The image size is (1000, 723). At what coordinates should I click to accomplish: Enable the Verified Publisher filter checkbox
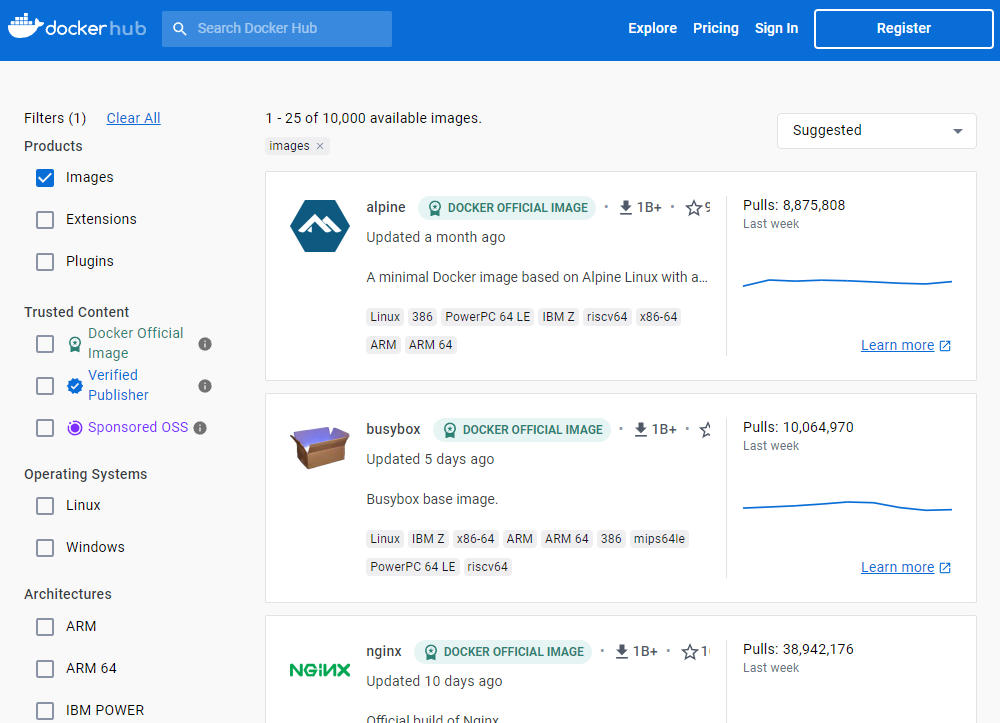45,386
